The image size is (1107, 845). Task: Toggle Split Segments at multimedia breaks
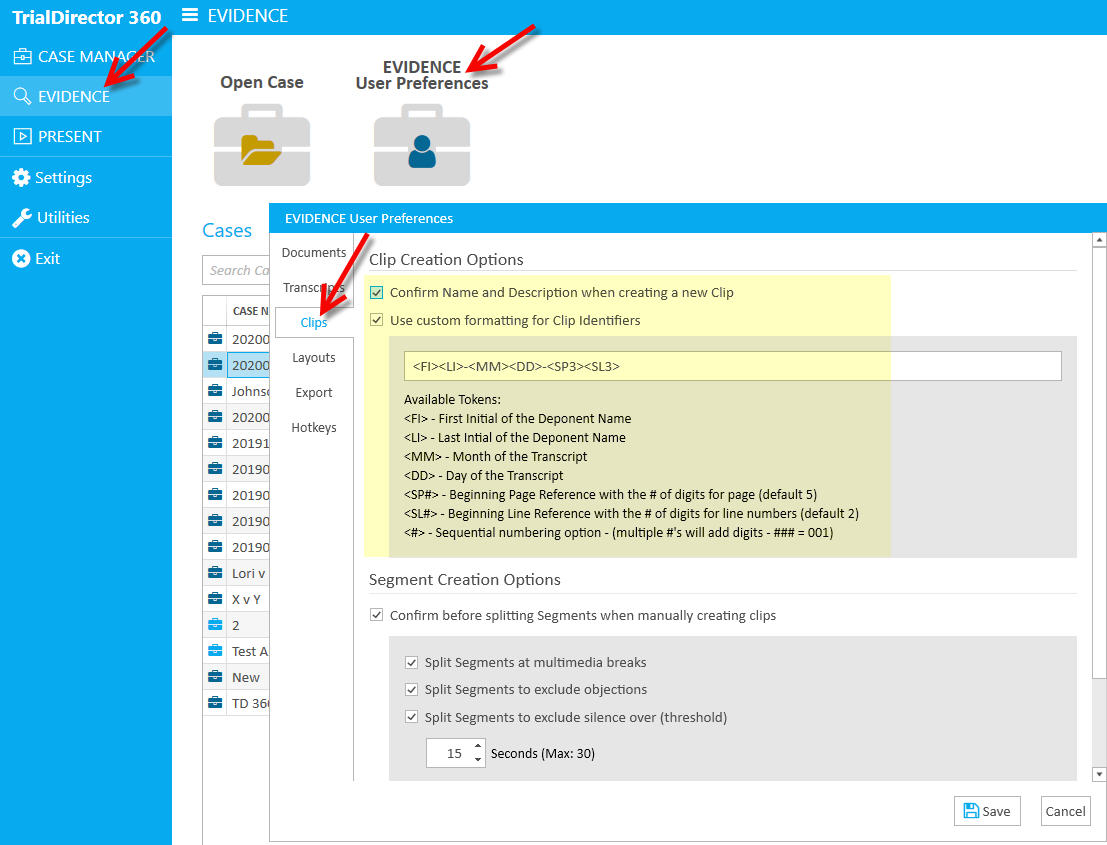pos(411,662)
